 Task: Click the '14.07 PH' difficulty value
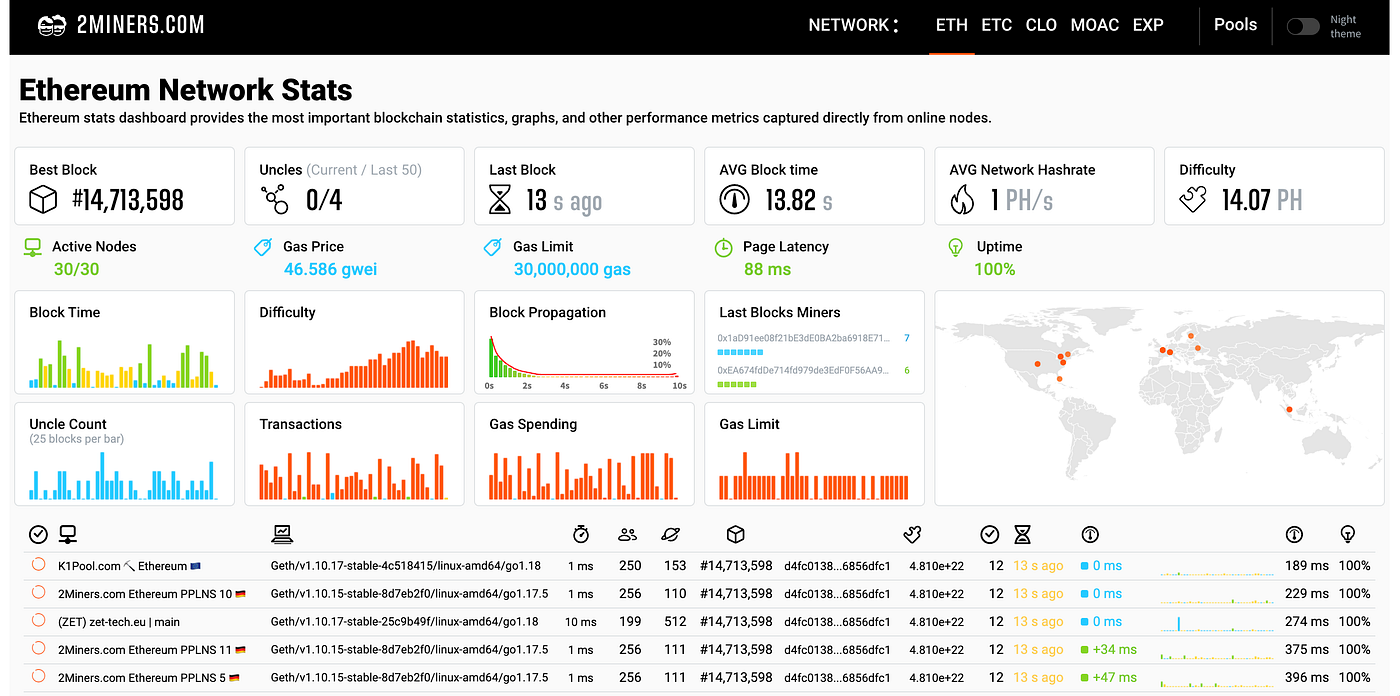[x=1262, y=200]
